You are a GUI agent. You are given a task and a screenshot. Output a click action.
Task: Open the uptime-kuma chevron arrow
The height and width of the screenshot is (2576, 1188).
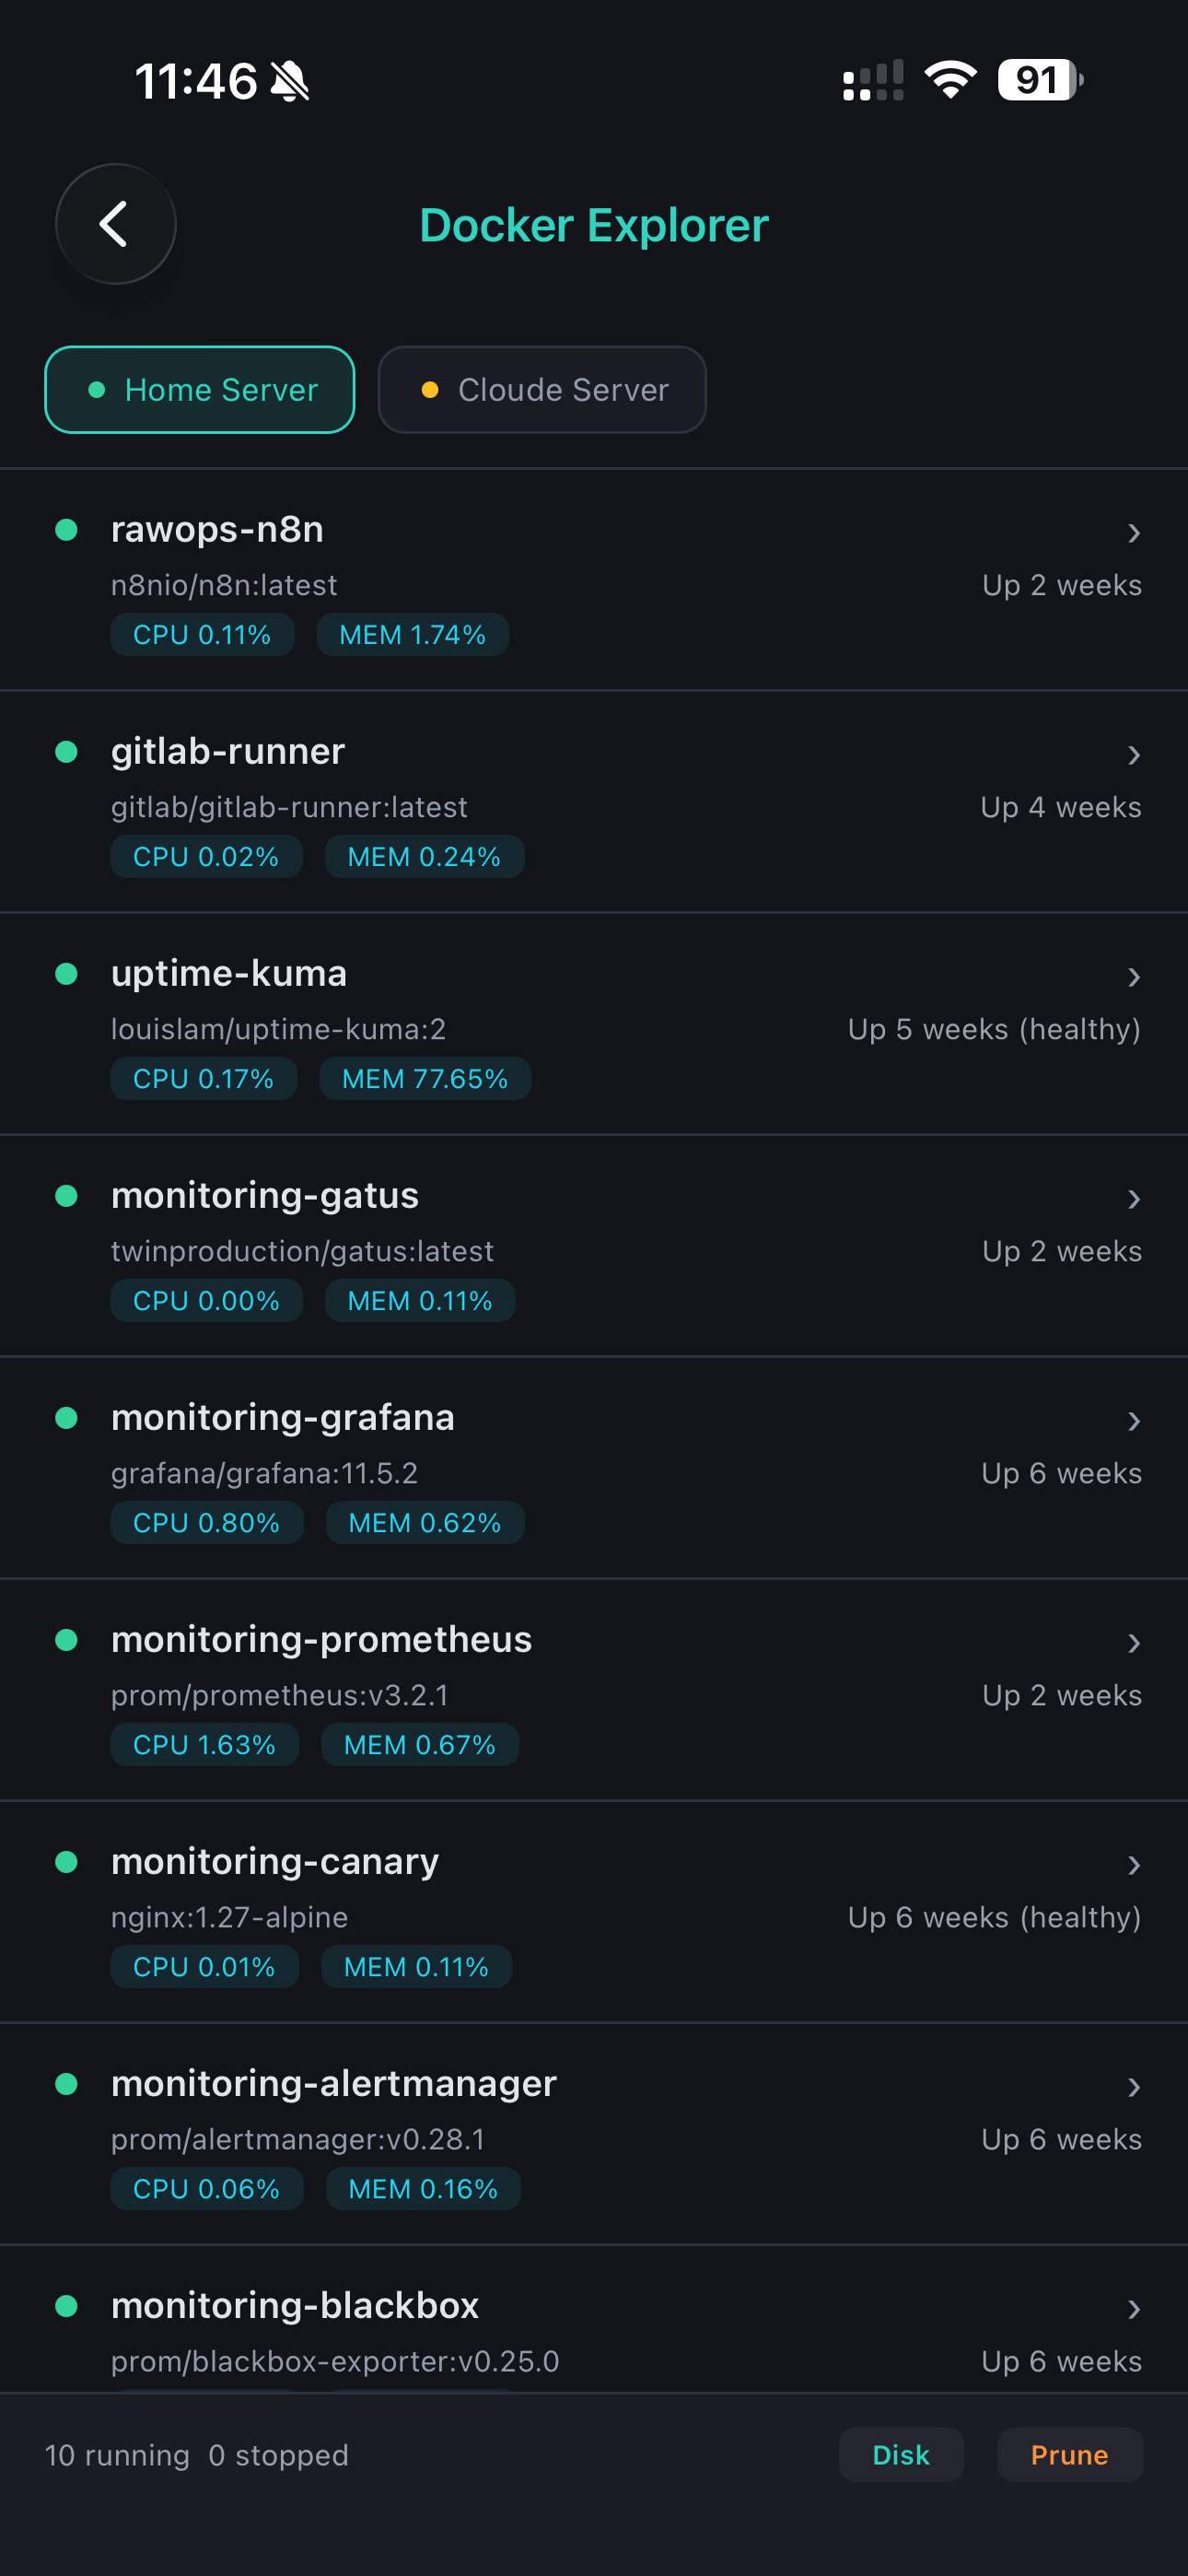pos(1133,976)
